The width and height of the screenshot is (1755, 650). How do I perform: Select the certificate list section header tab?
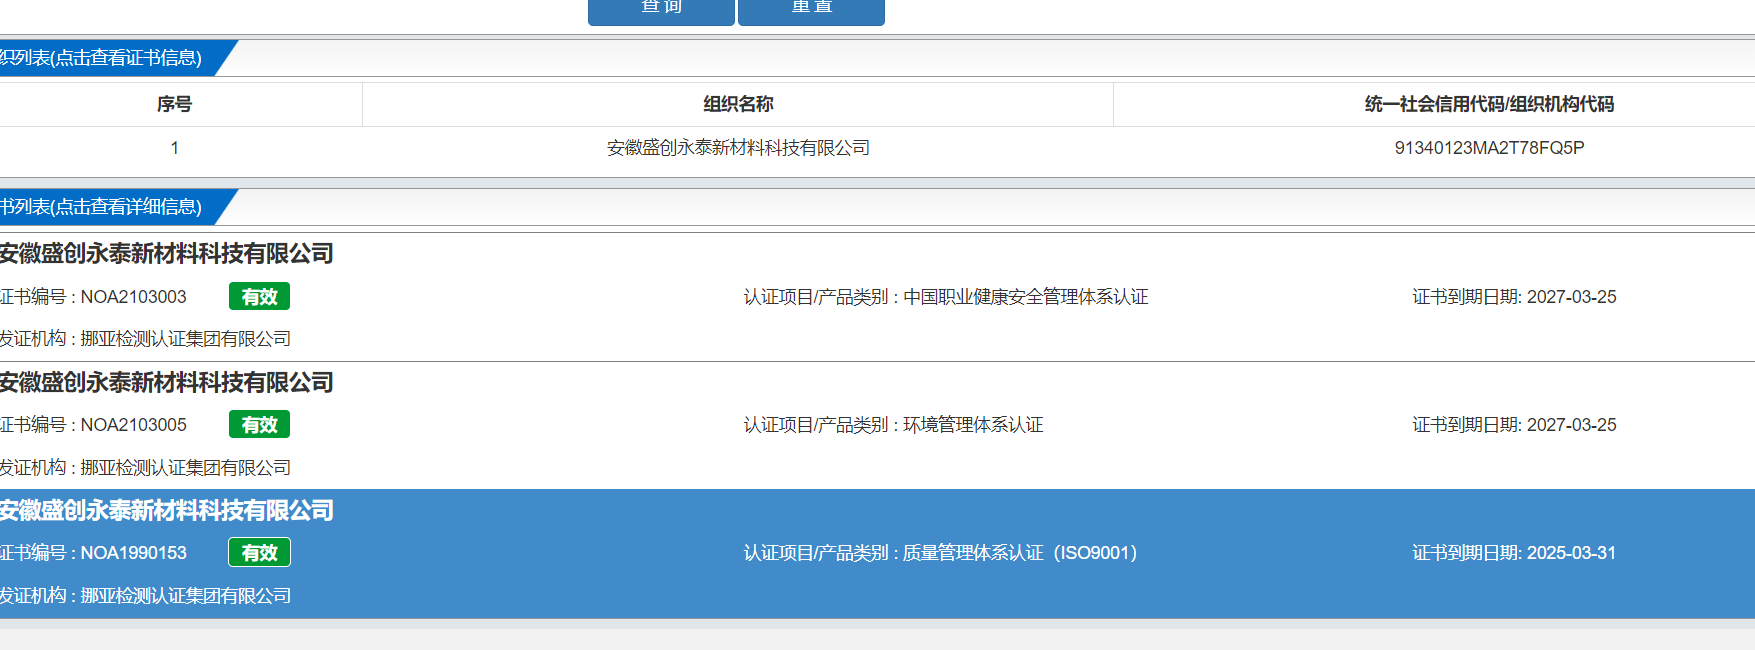pyautogui.click(x=108, y=207)
